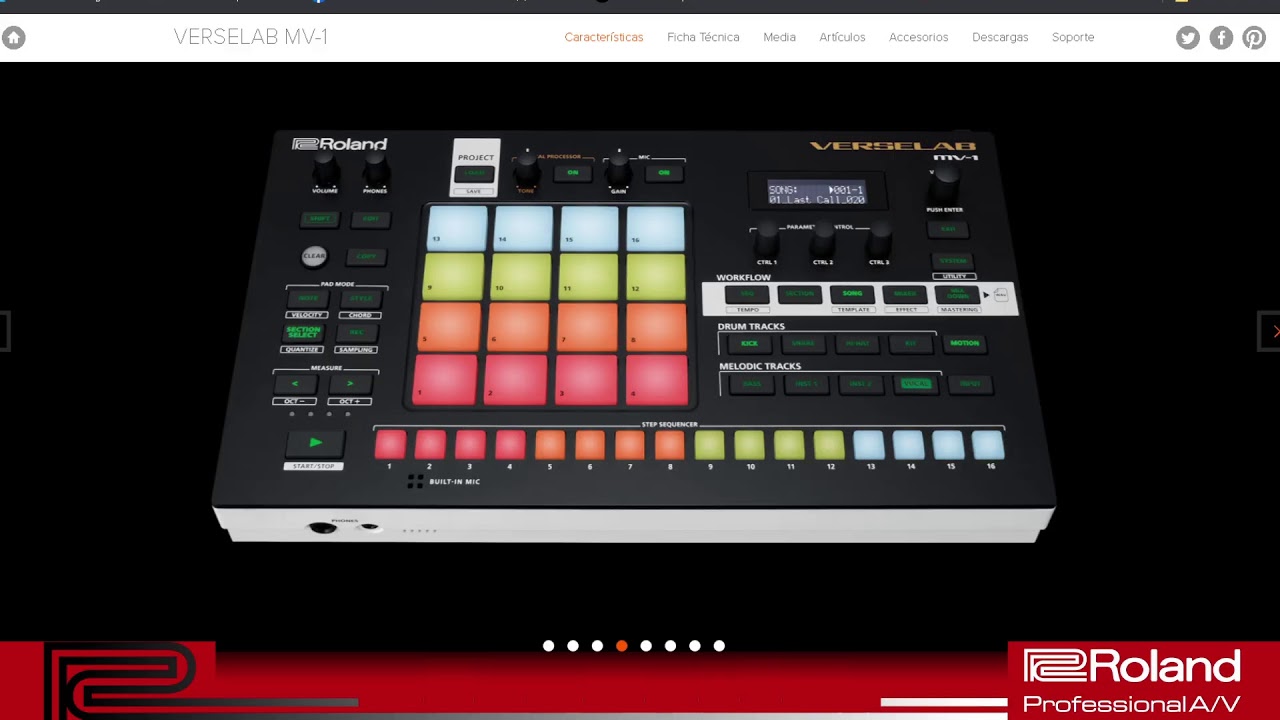
Task: Click step sequencer button 16
Action: pos(988,444)
